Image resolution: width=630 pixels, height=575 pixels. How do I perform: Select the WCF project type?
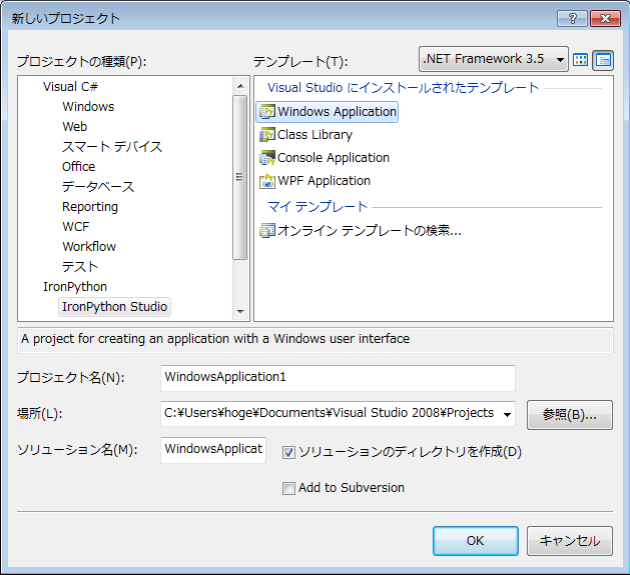tap(76, 227)
